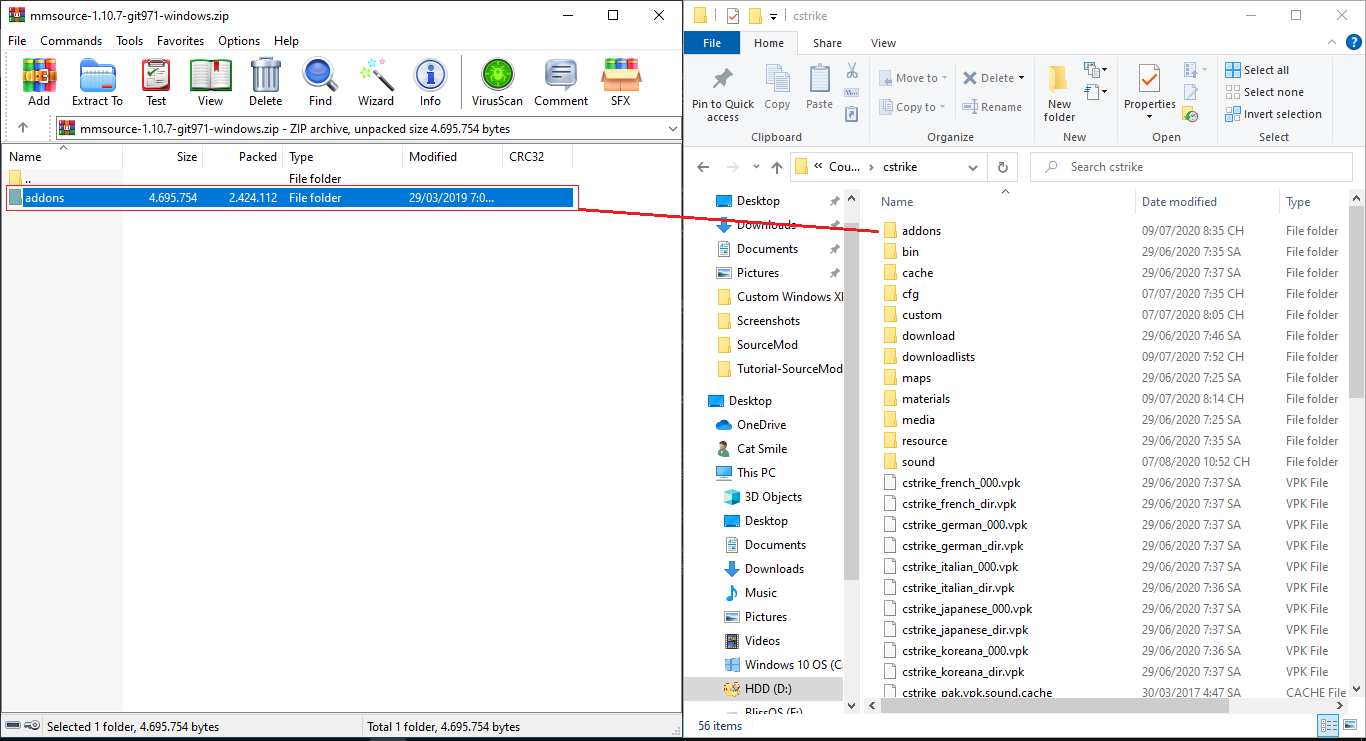This screenshot has width=1366, height=741.
Task: Run VirusScan from WinRAR toolbar
Action: click(x=497, y=82)
